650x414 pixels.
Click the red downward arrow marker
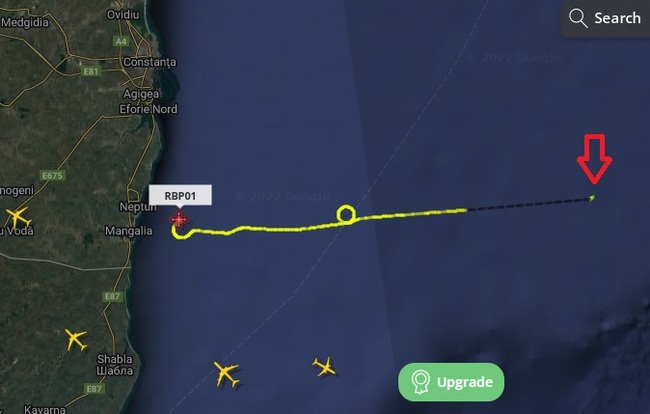pos(594,158)
